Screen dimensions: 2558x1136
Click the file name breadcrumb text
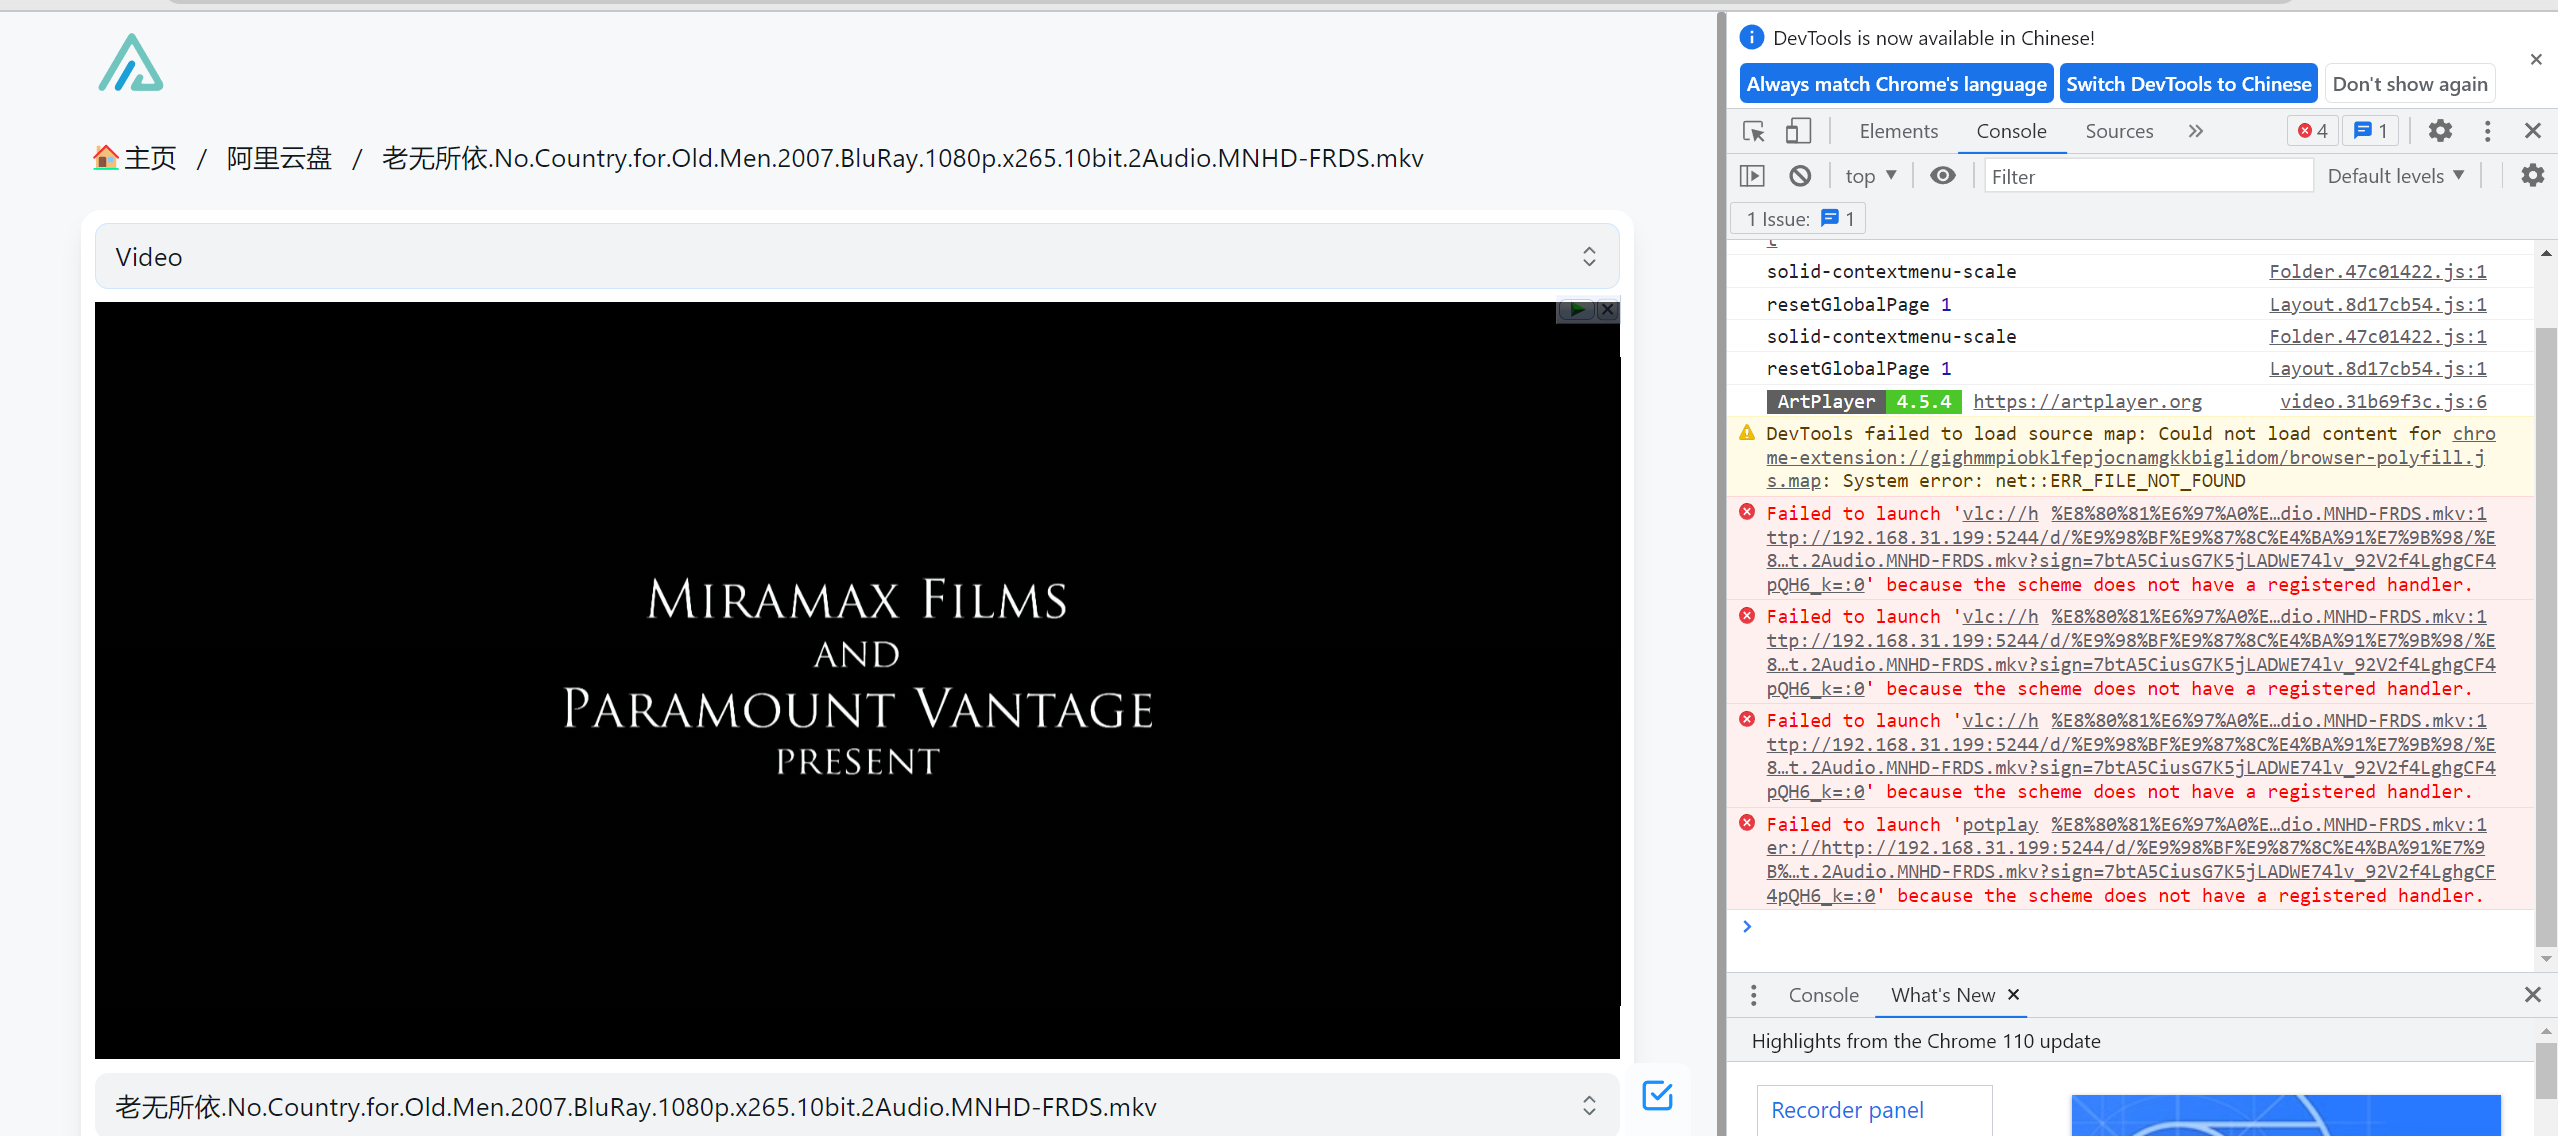point(902,158)
